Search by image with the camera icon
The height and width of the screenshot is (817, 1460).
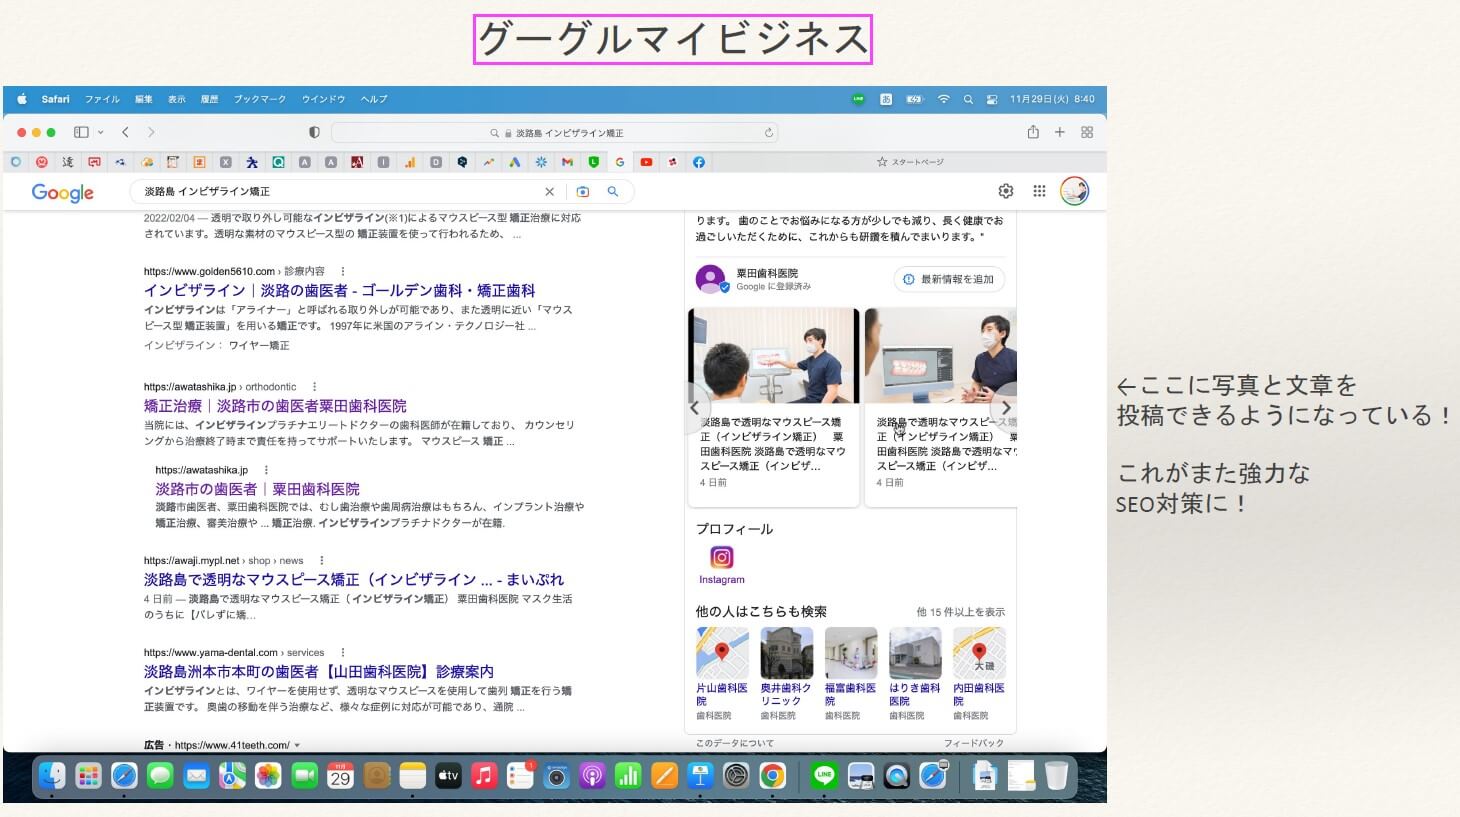click(583, 191)
